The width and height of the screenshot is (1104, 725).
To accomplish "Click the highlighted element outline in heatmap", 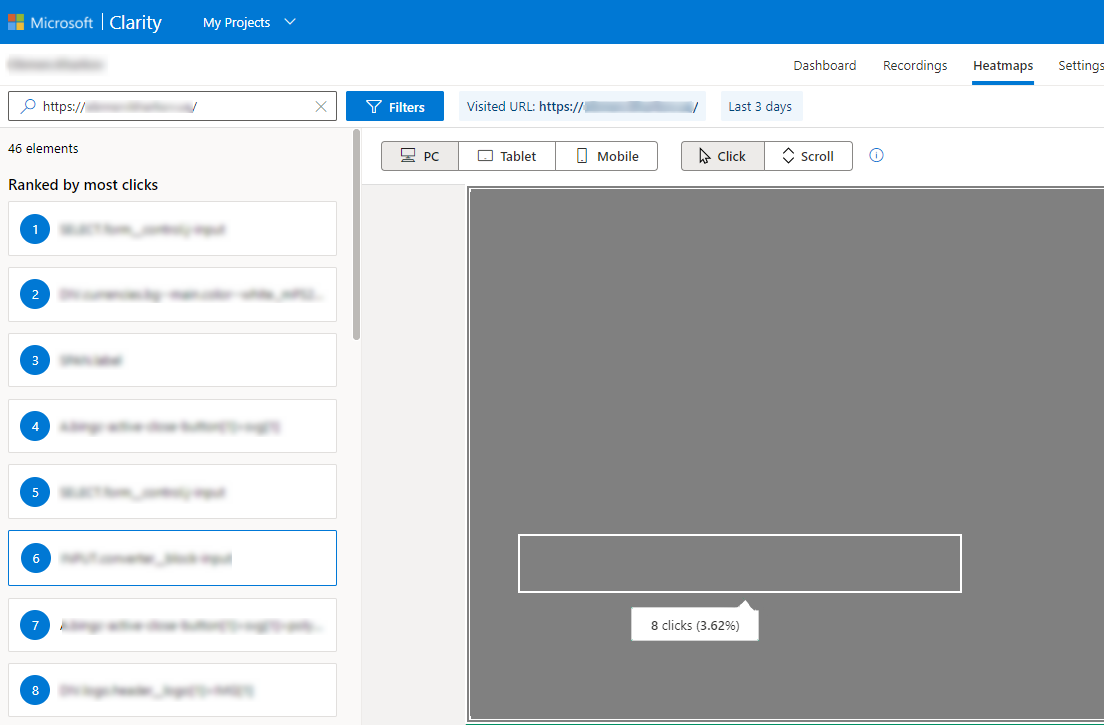I will (x=740, y=563).
